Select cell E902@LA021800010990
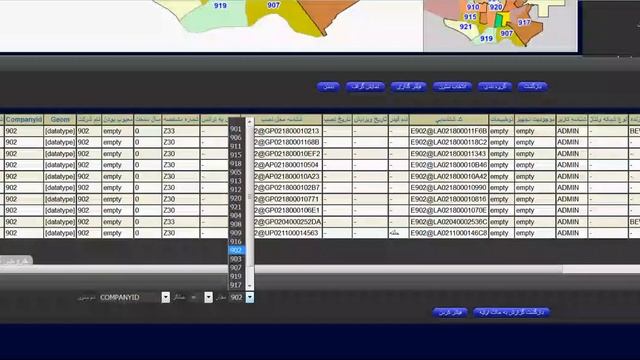The width and height of the screenshot is (640, 360). coord(449,188)
